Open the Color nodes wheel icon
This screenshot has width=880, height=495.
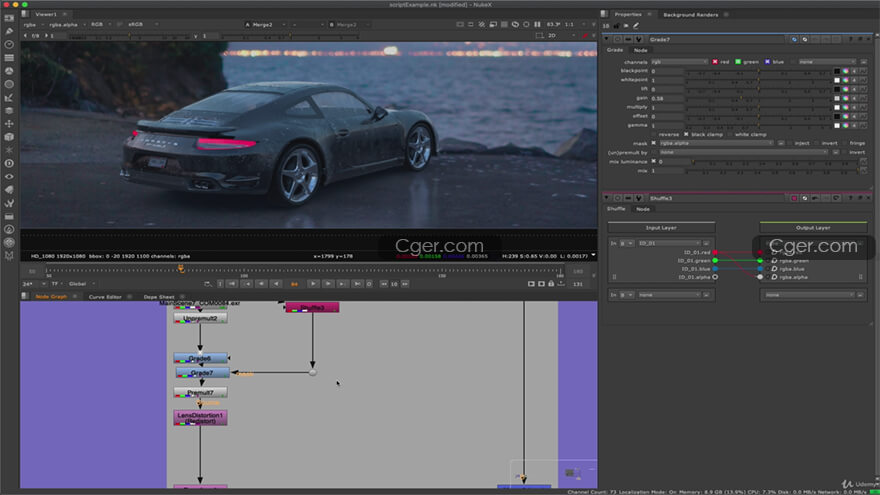click(x=9, y=71)
